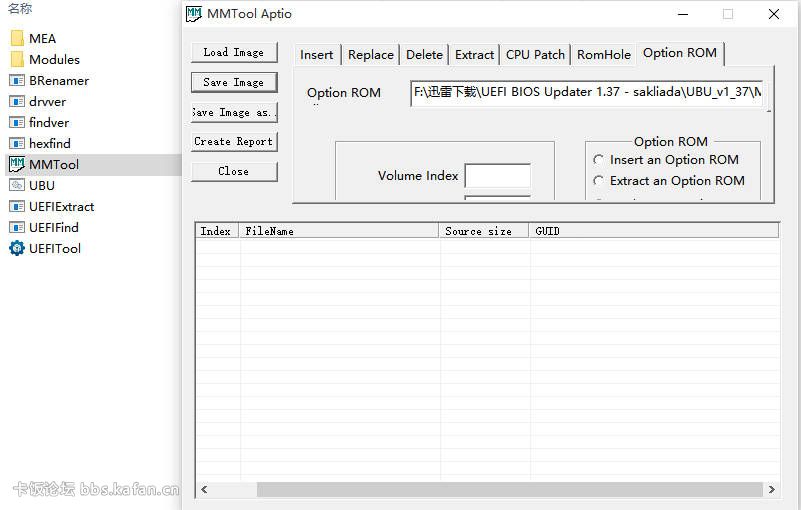The height and width of the screenshot is (510, 801).
Task: Select the BRenamer file name
Action: point(59,81)
